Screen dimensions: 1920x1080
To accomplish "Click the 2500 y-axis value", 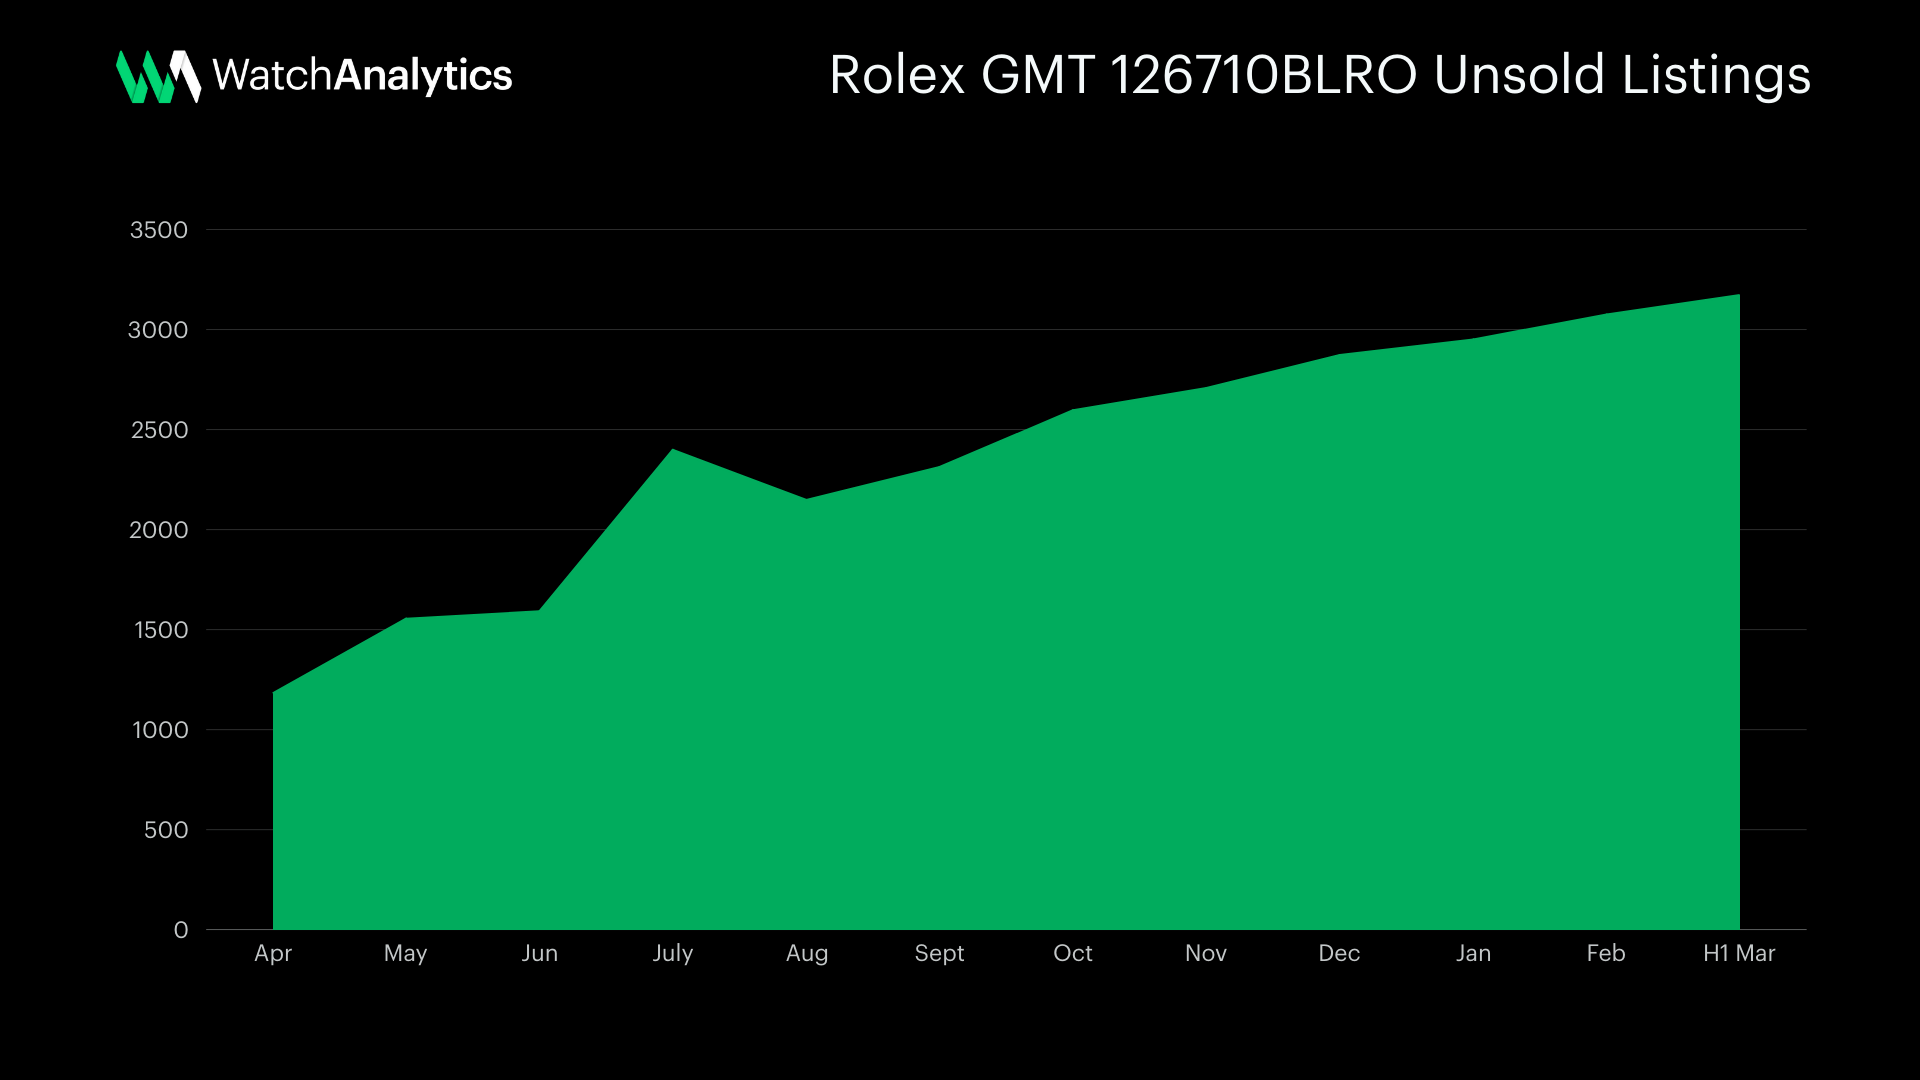I will [159, 430].
